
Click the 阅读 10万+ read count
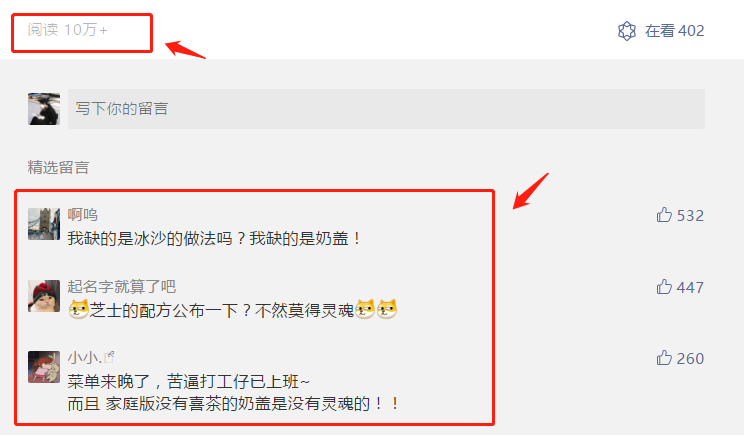coord(67,30)
